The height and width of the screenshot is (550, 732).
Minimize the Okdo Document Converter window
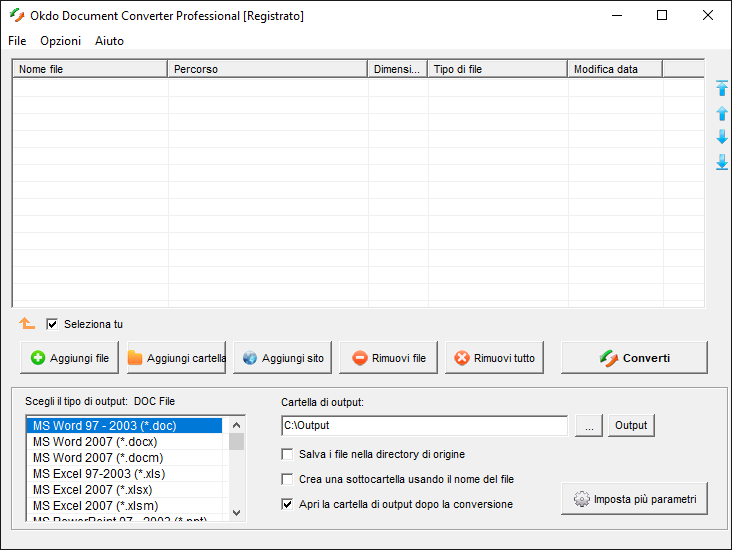(x=617, y=15)
